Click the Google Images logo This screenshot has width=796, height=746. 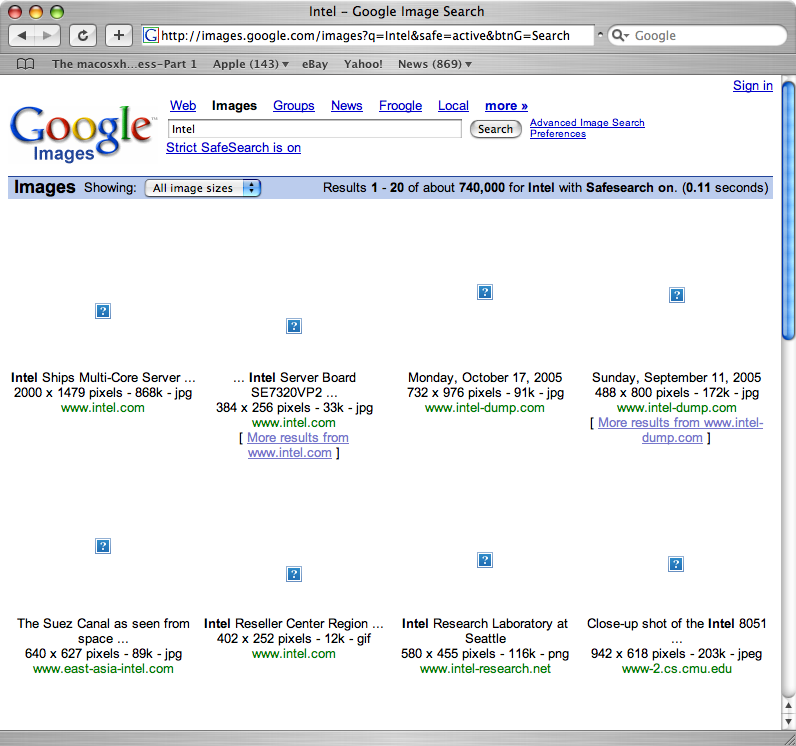click(81, 133)
